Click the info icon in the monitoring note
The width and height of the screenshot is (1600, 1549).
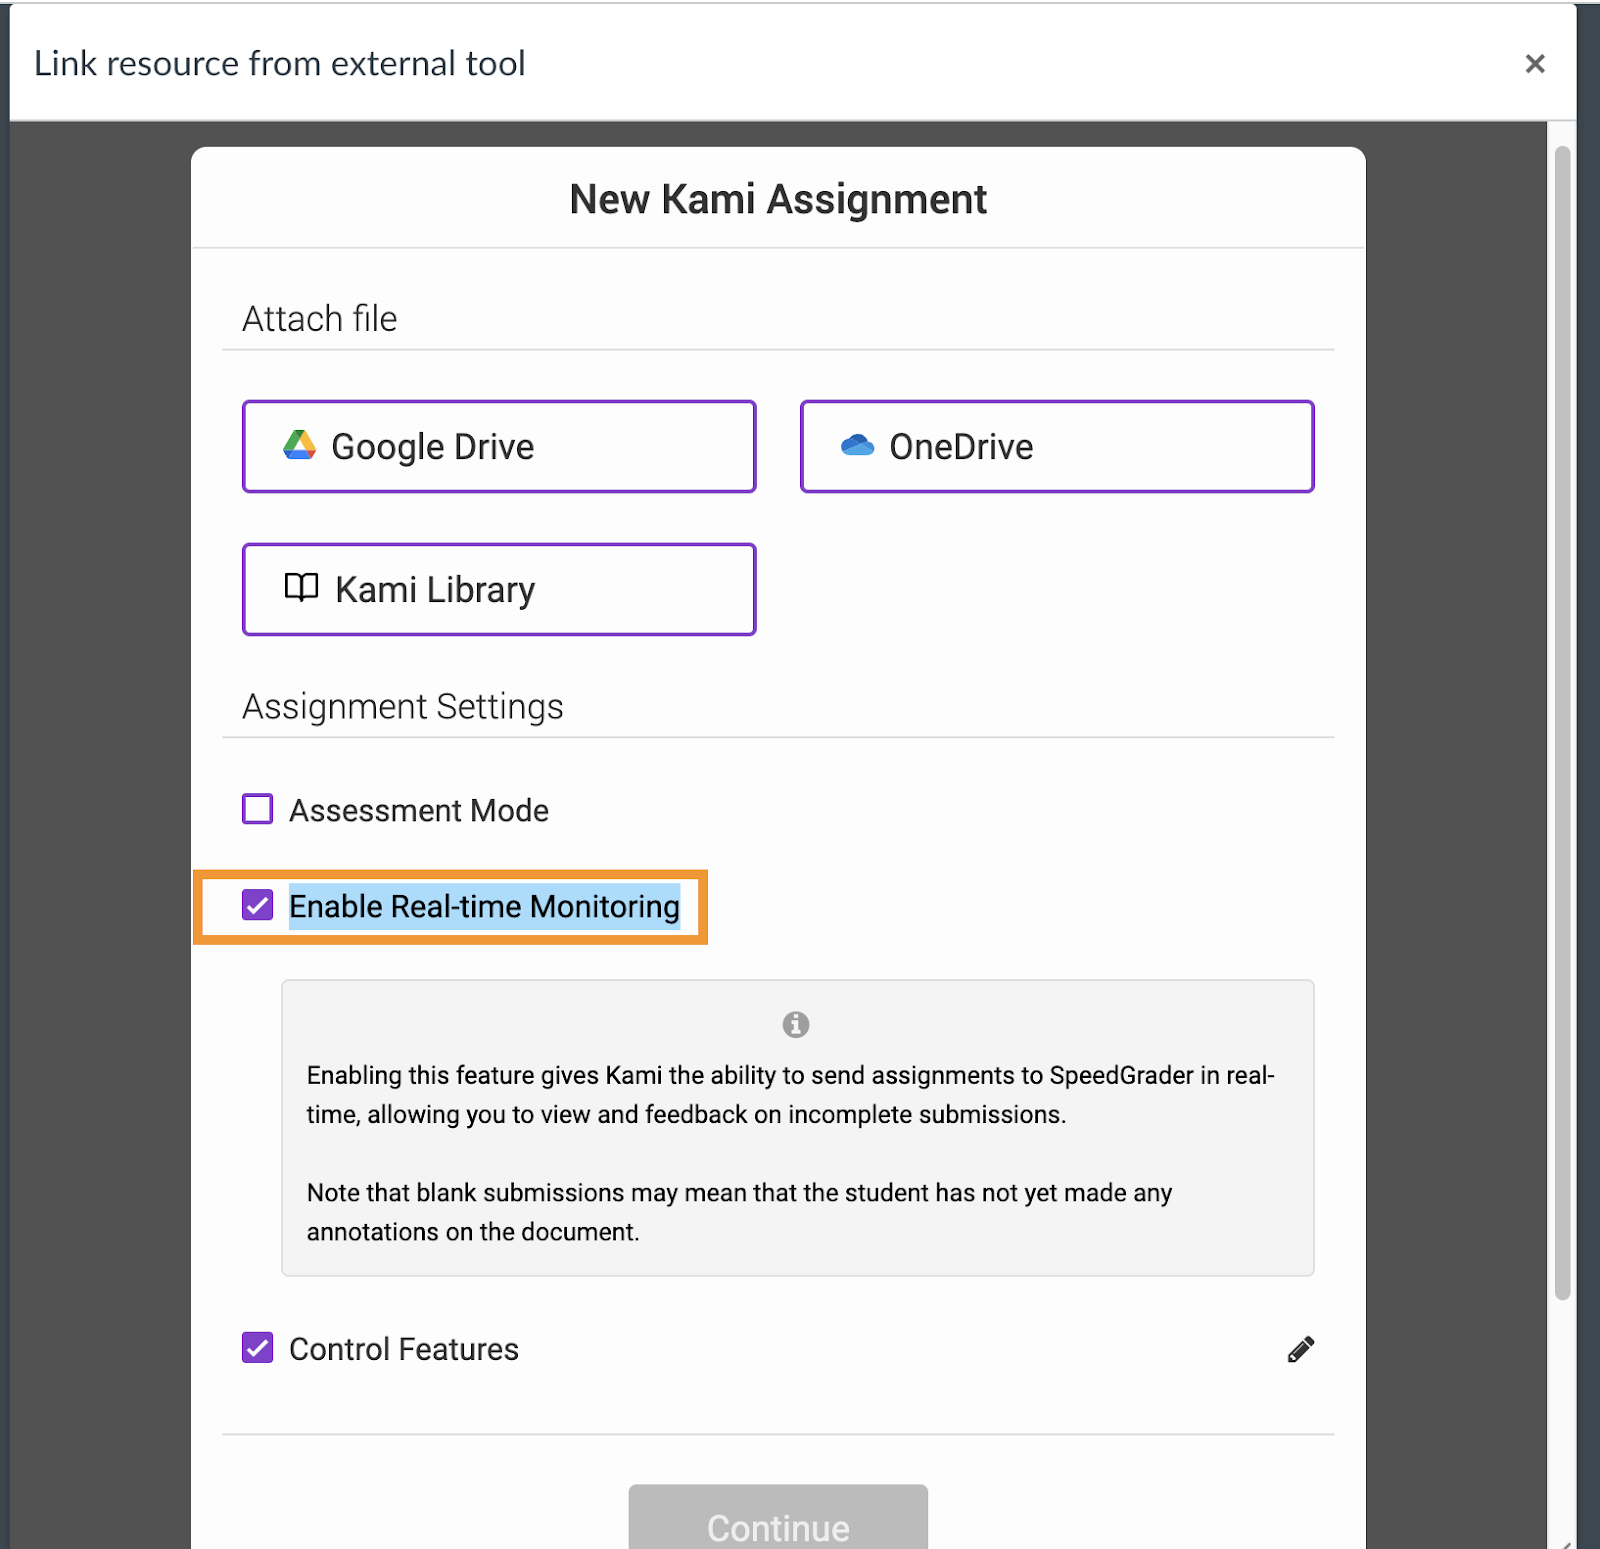pos(796,1024)
